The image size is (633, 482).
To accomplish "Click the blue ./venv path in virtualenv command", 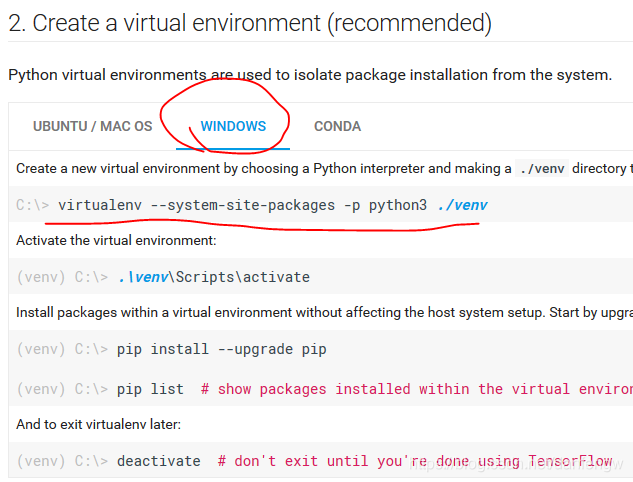I will [x=463, y=205].
